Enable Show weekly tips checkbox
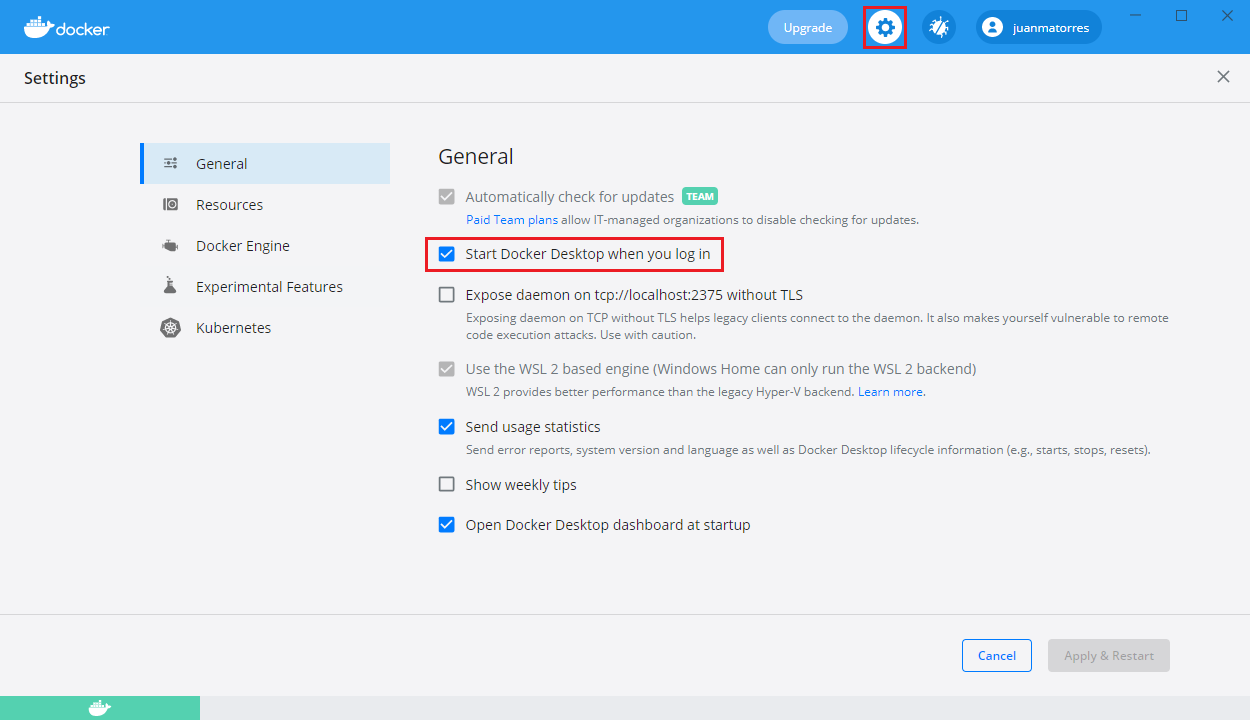This screenshot has height=720, width=1250. 447,485
